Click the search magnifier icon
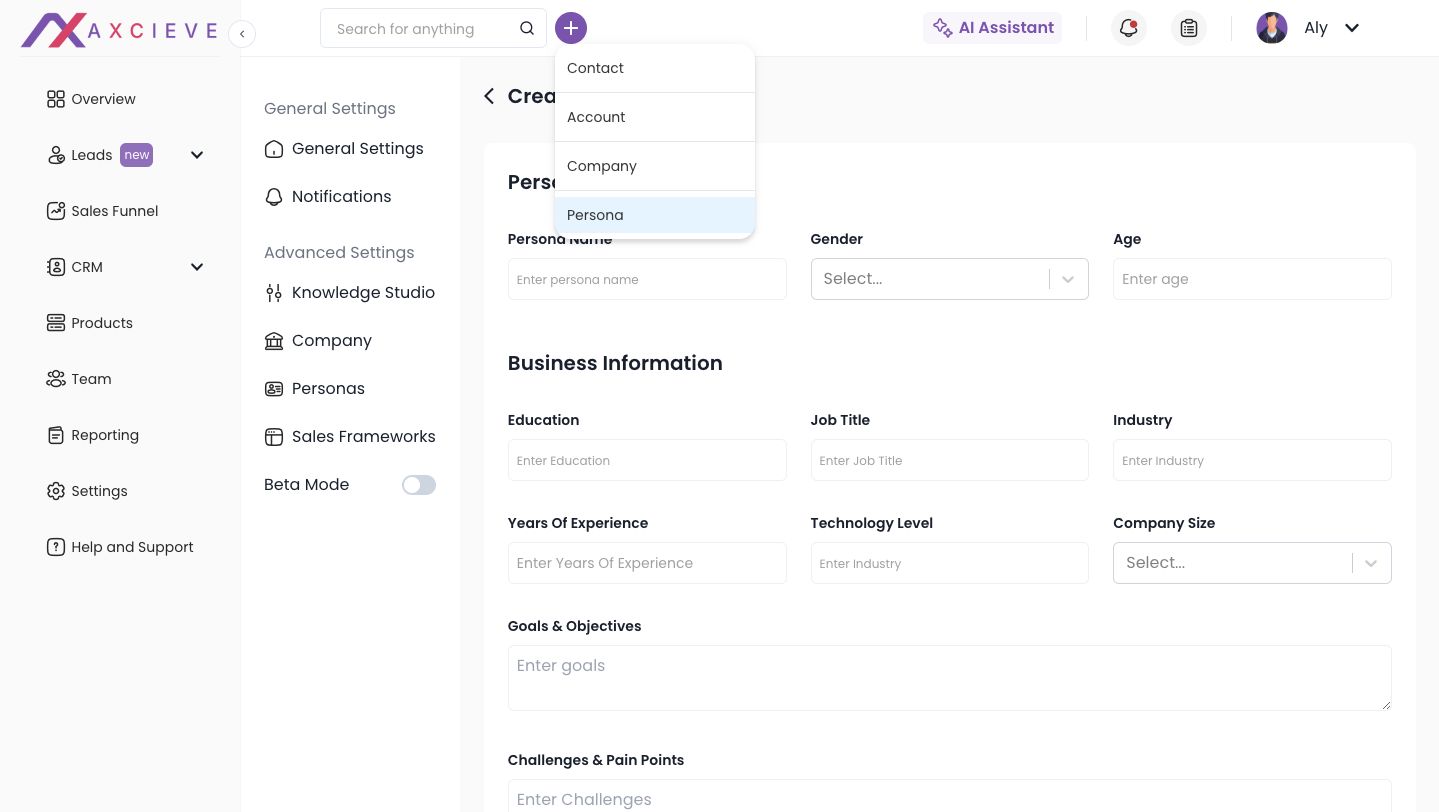Screen dimensions: 1439x812 527,28
